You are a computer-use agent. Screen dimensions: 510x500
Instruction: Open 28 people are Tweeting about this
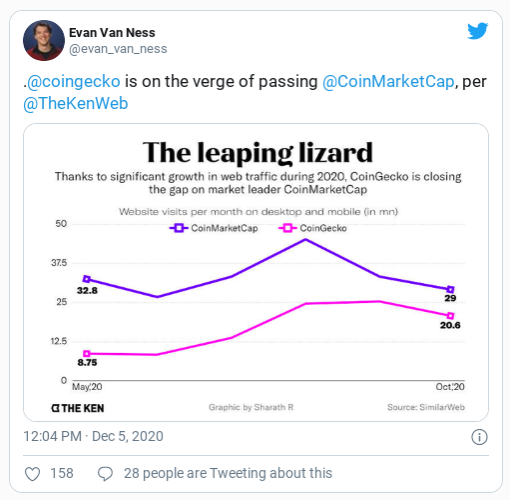pyautogui.click(x=228, y=473)
